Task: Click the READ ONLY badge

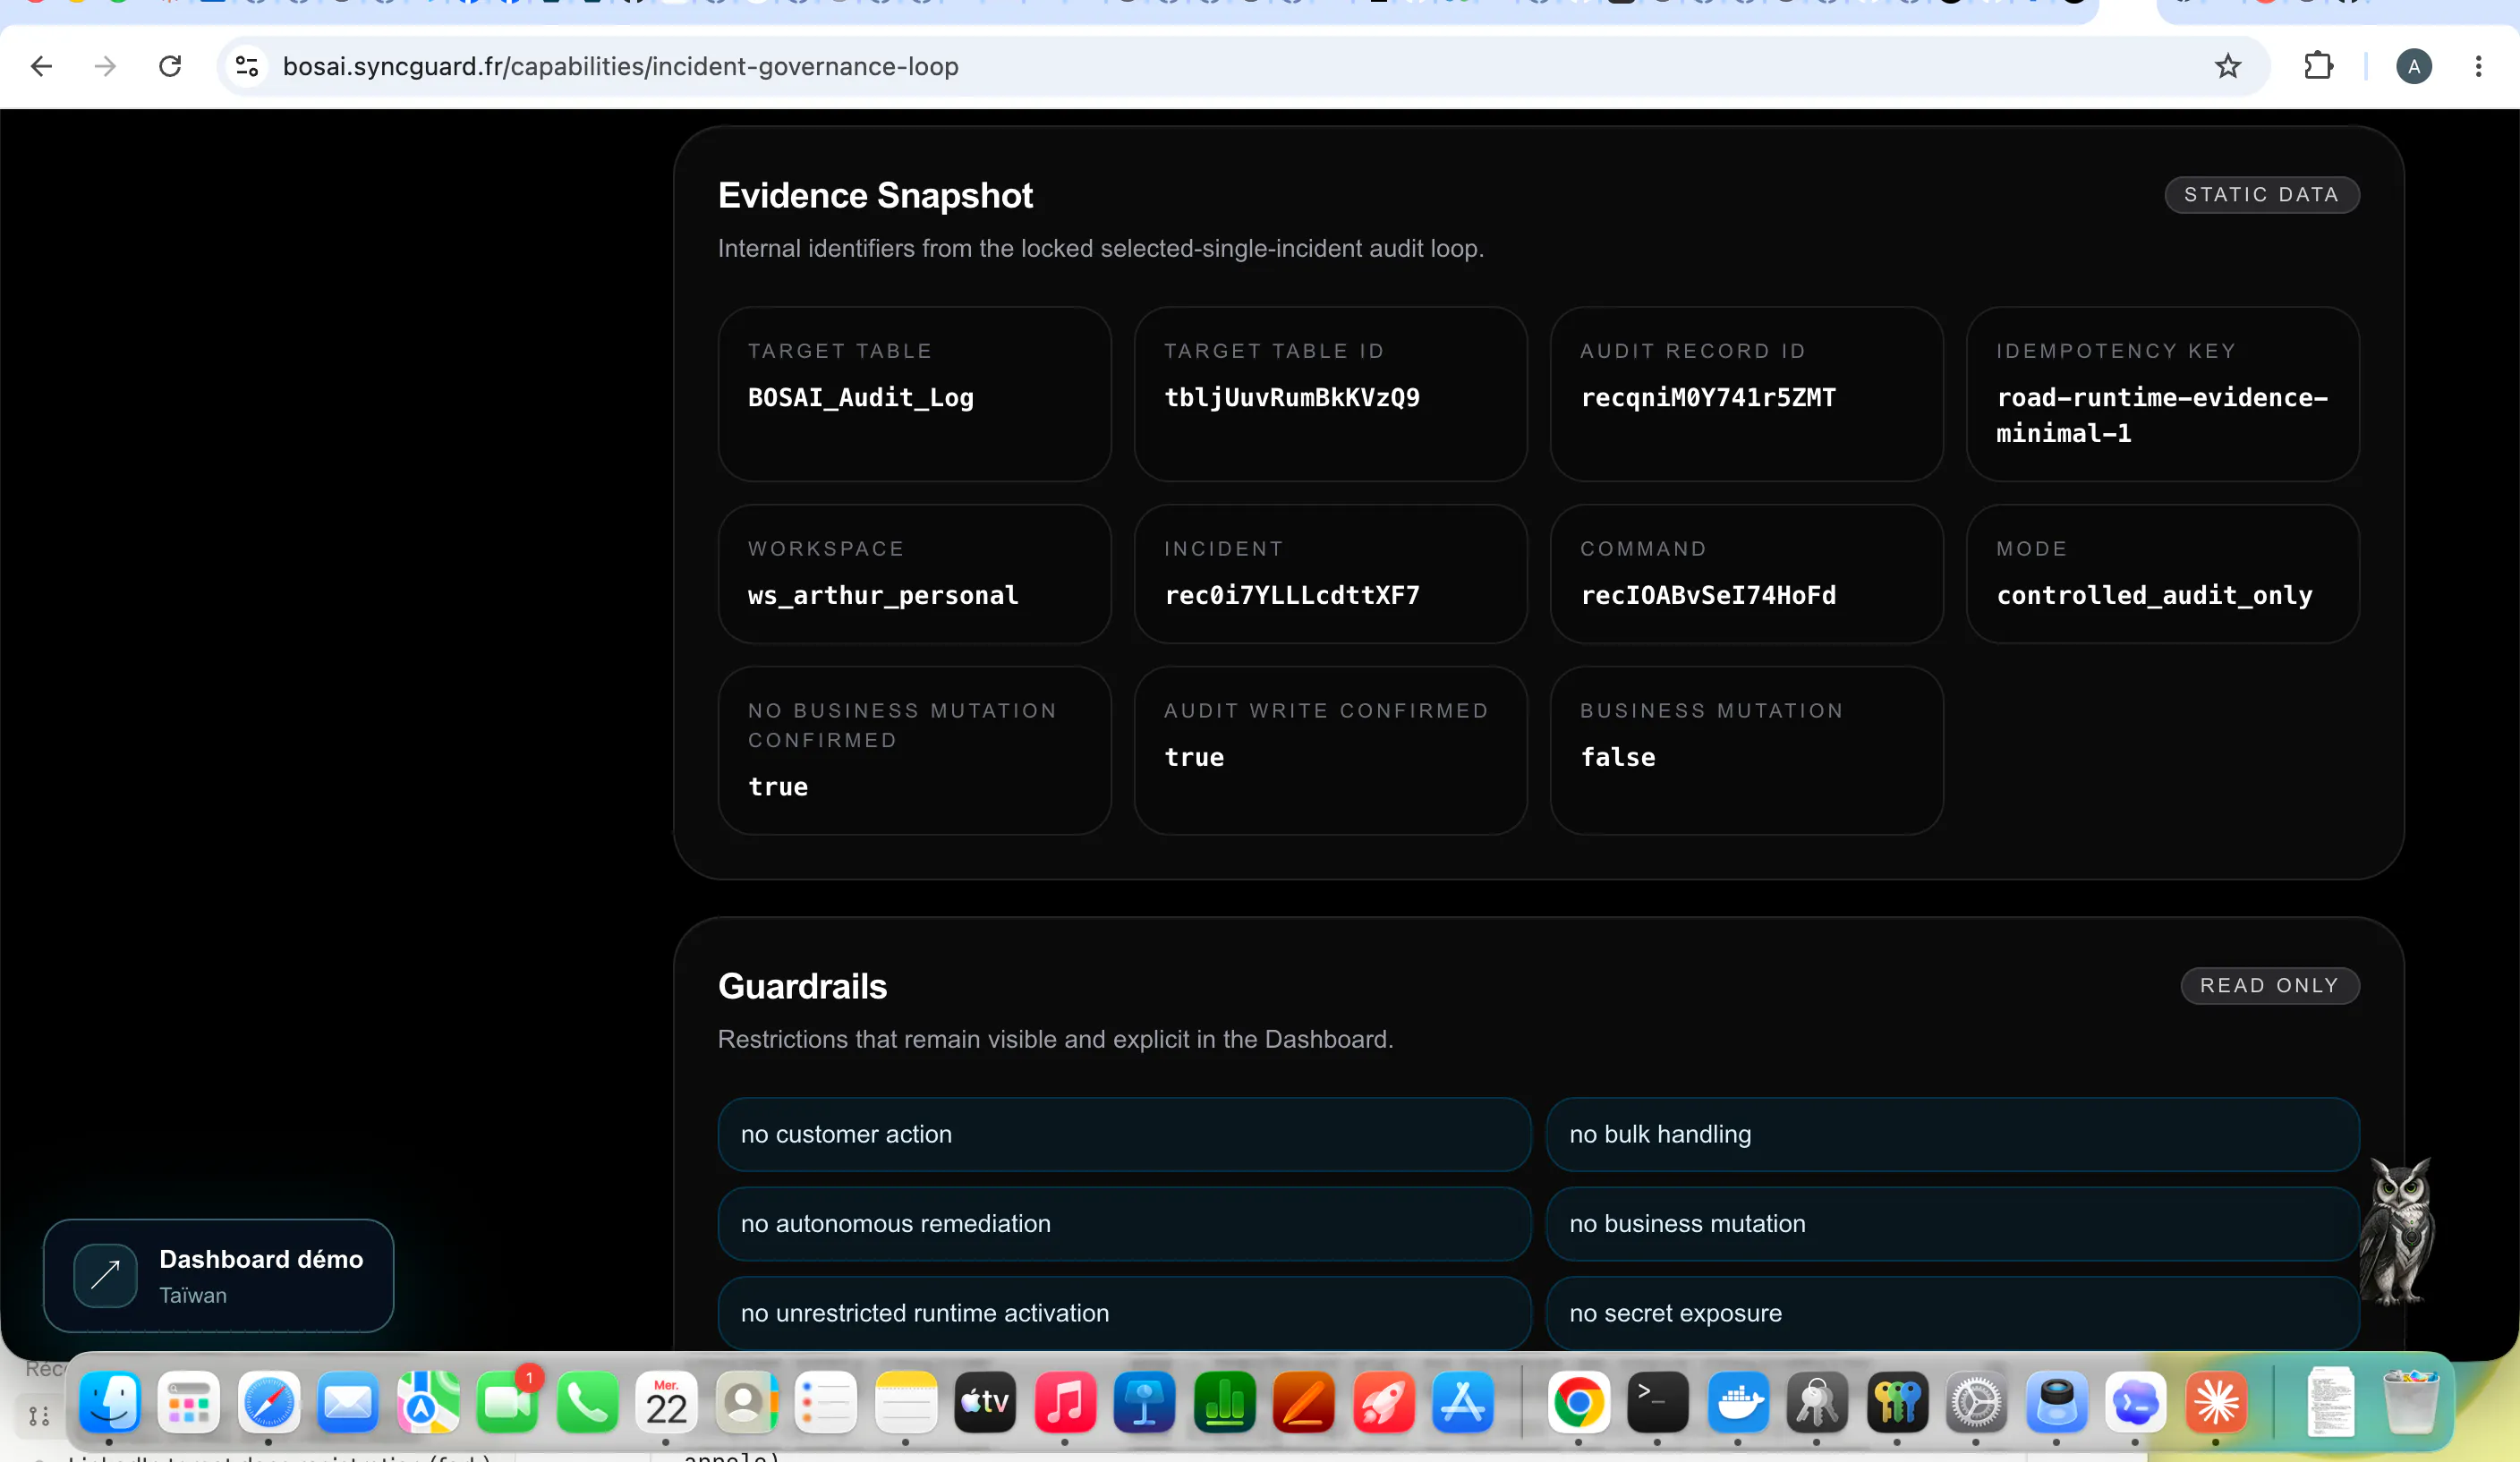Action: [2269, 986]
